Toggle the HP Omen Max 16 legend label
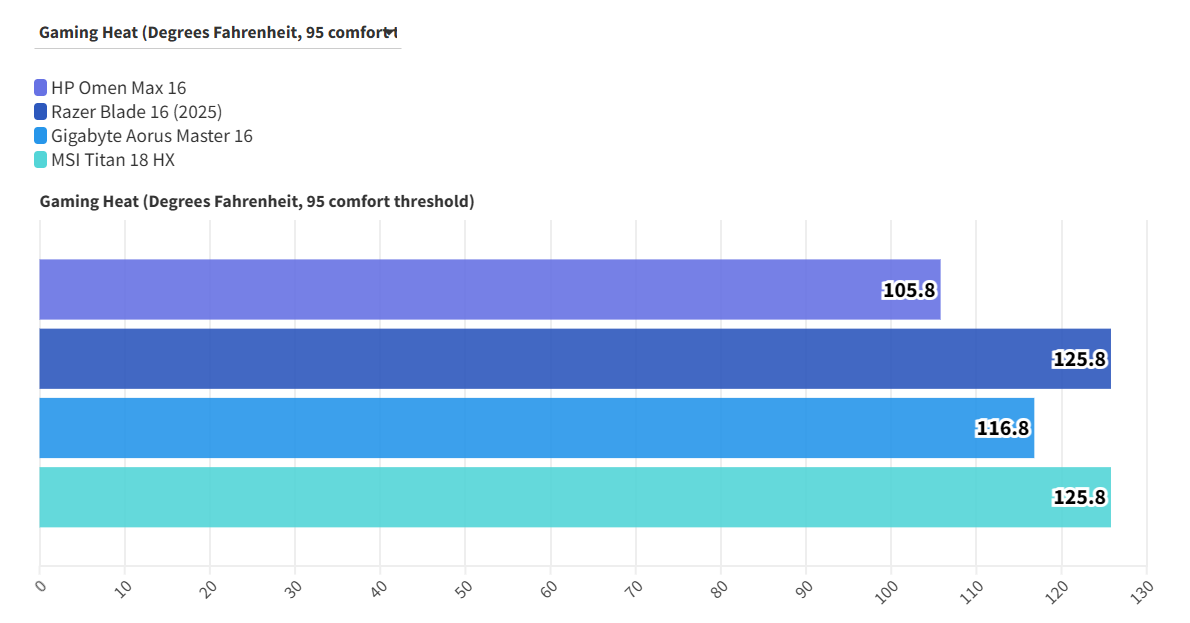 coord(118,88)
